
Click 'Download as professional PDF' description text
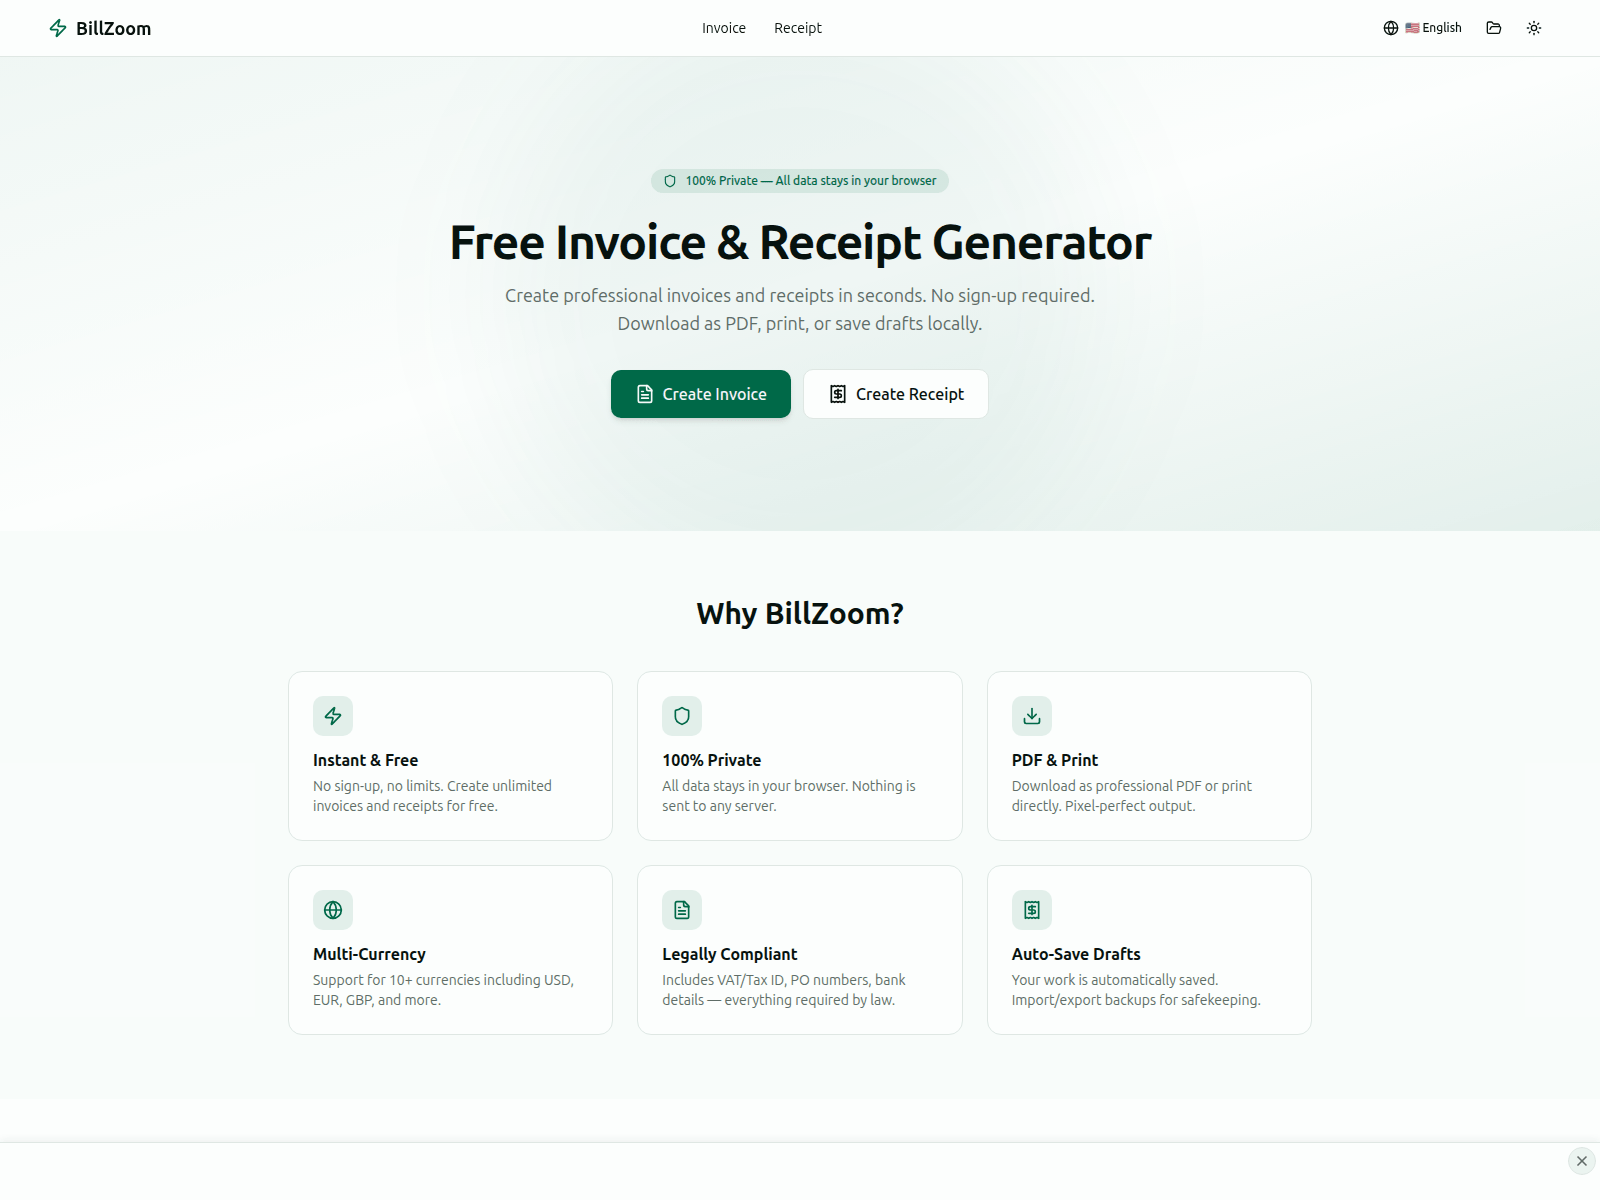[1132, 796]
